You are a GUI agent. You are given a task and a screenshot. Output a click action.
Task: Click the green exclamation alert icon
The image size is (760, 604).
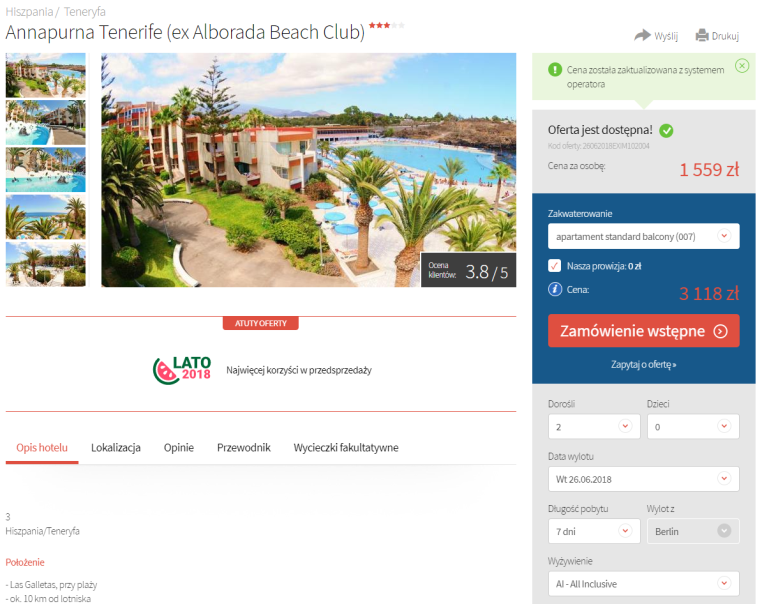tap(554, 70)
